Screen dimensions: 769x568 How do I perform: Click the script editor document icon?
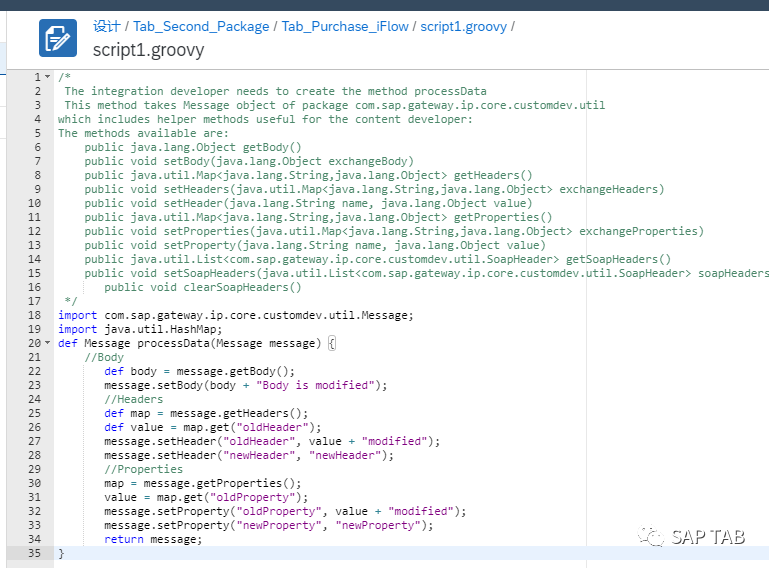click(x=58, y=38)
